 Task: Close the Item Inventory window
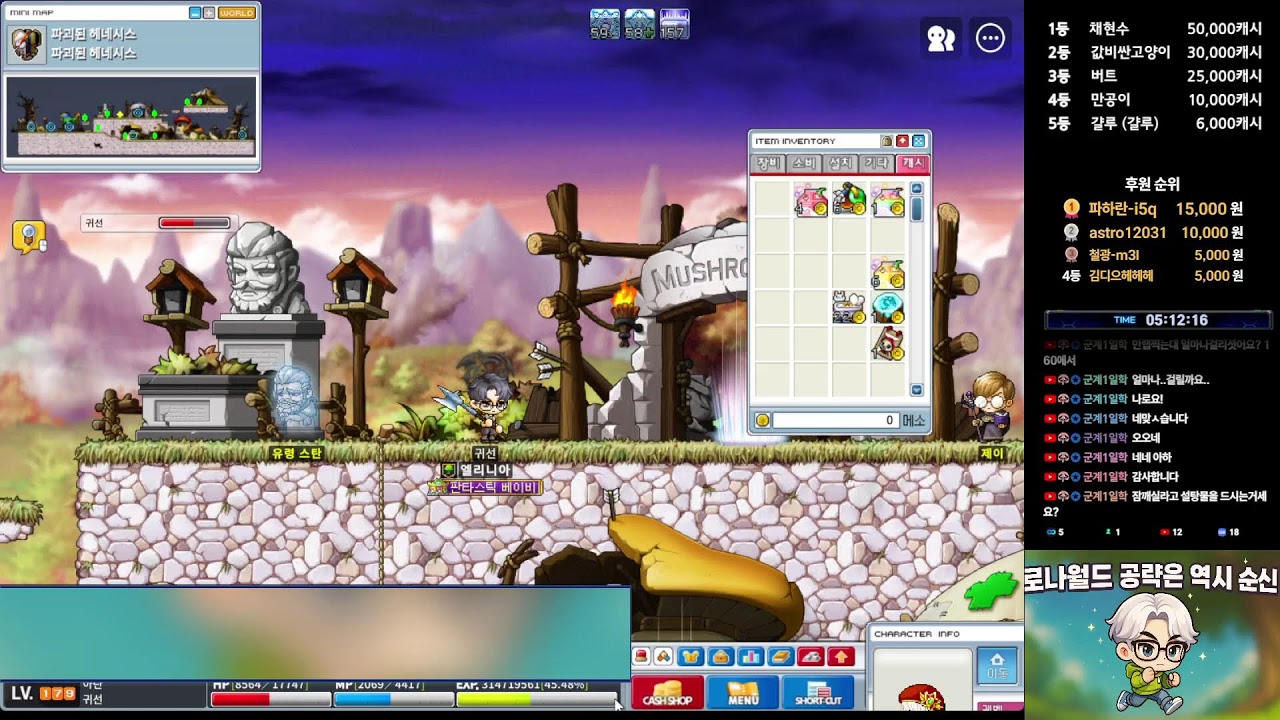click(919, 141)
